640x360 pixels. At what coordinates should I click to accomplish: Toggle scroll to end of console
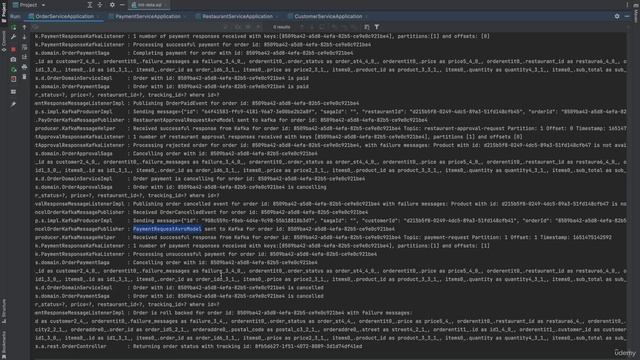pos(24,57)
